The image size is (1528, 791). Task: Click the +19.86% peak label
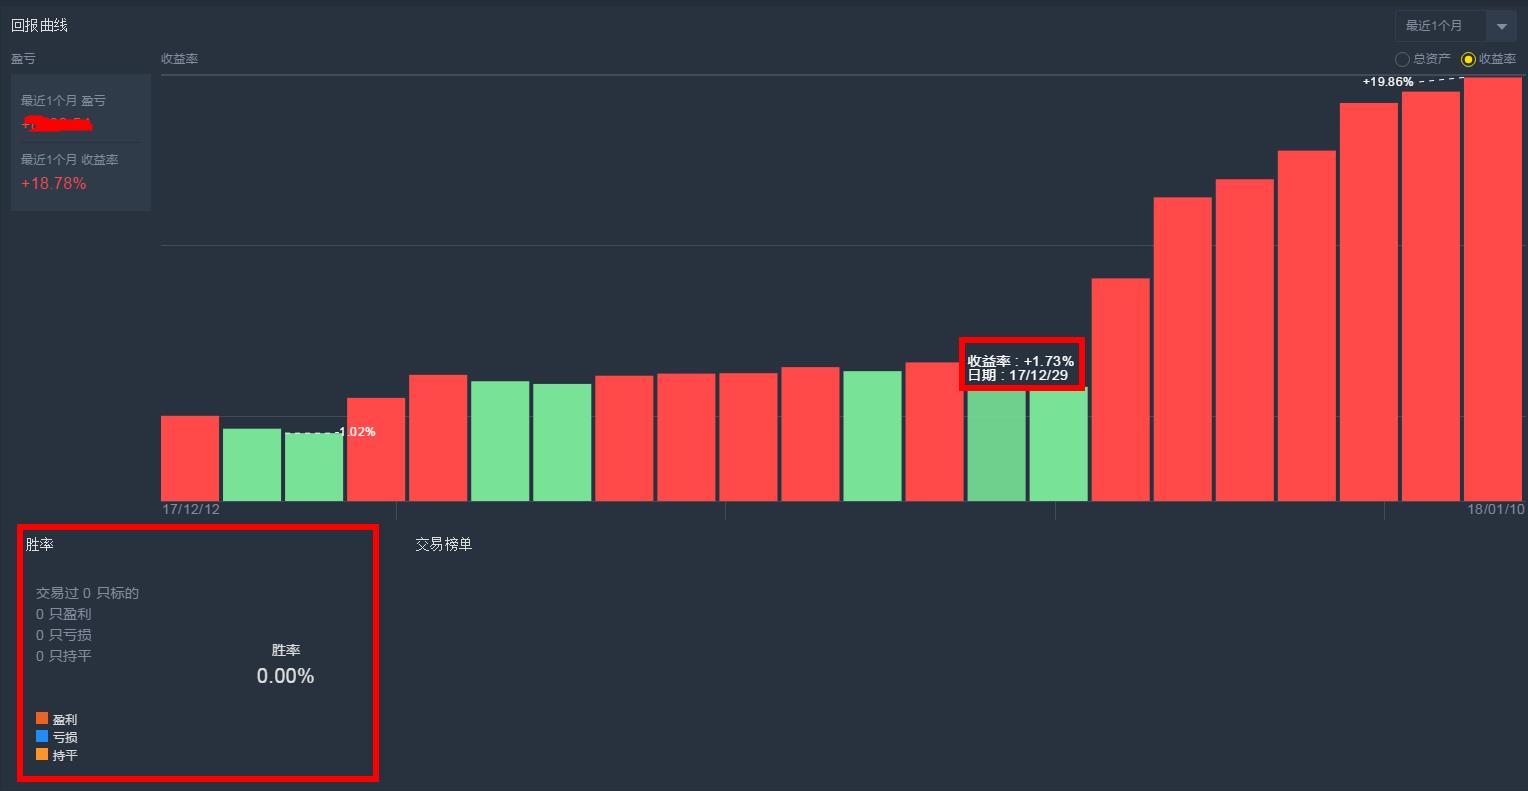1388,82
